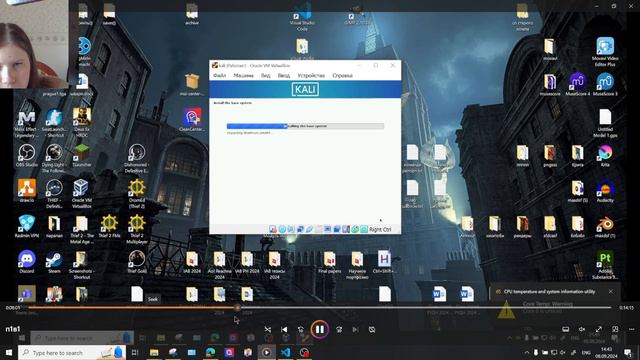Toggle shuffle in the media player
Image resolution: width=640 pixels, height=360 pixels.
tap(267, 329)
